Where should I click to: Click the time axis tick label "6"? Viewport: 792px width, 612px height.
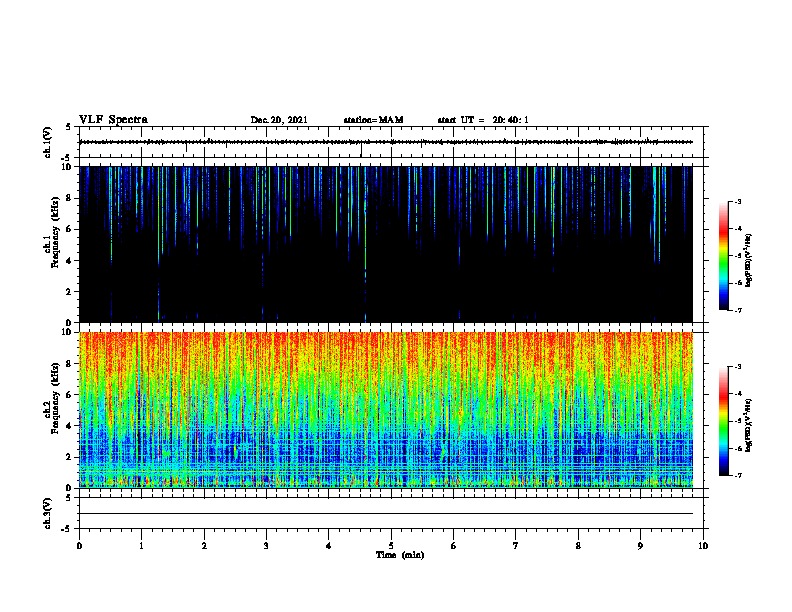[x=454, y=546]
